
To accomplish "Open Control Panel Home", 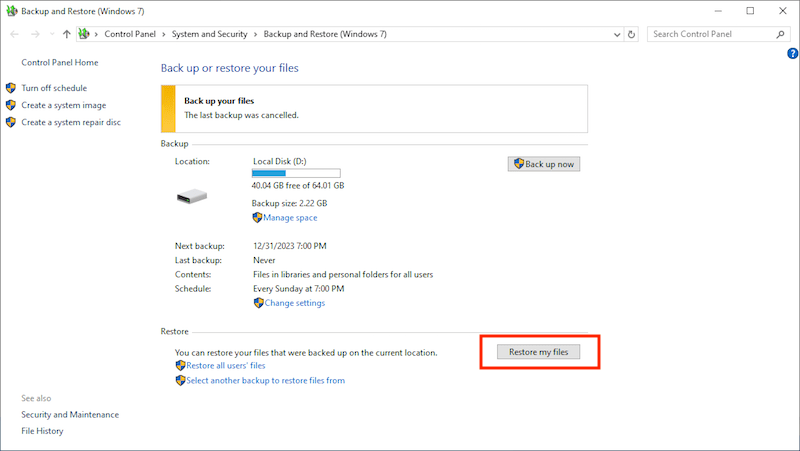I will [x=60, y=62].
